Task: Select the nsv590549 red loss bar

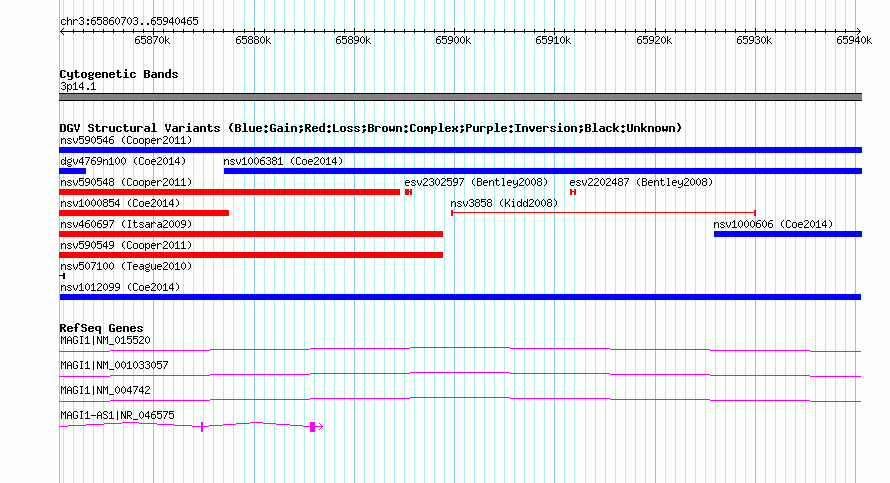Action: point(251,255)
